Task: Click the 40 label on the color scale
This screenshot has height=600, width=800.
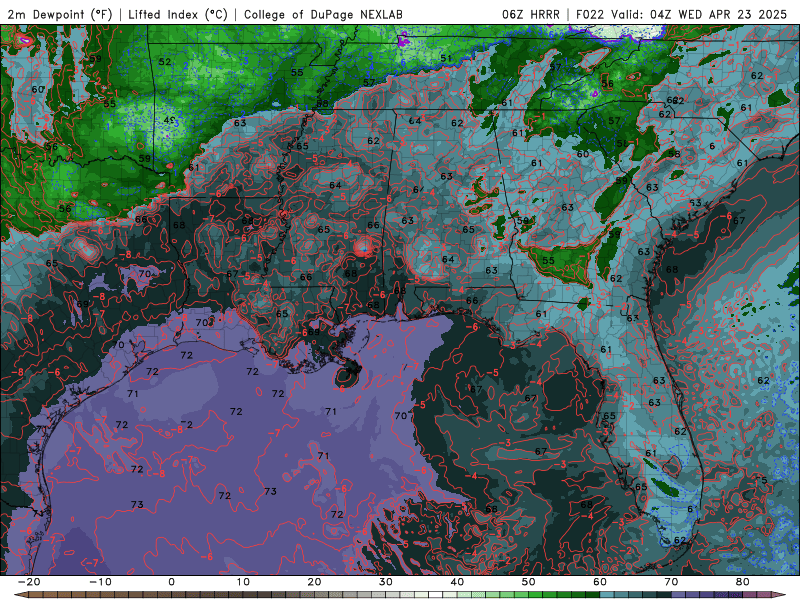Action: (457, 582)
